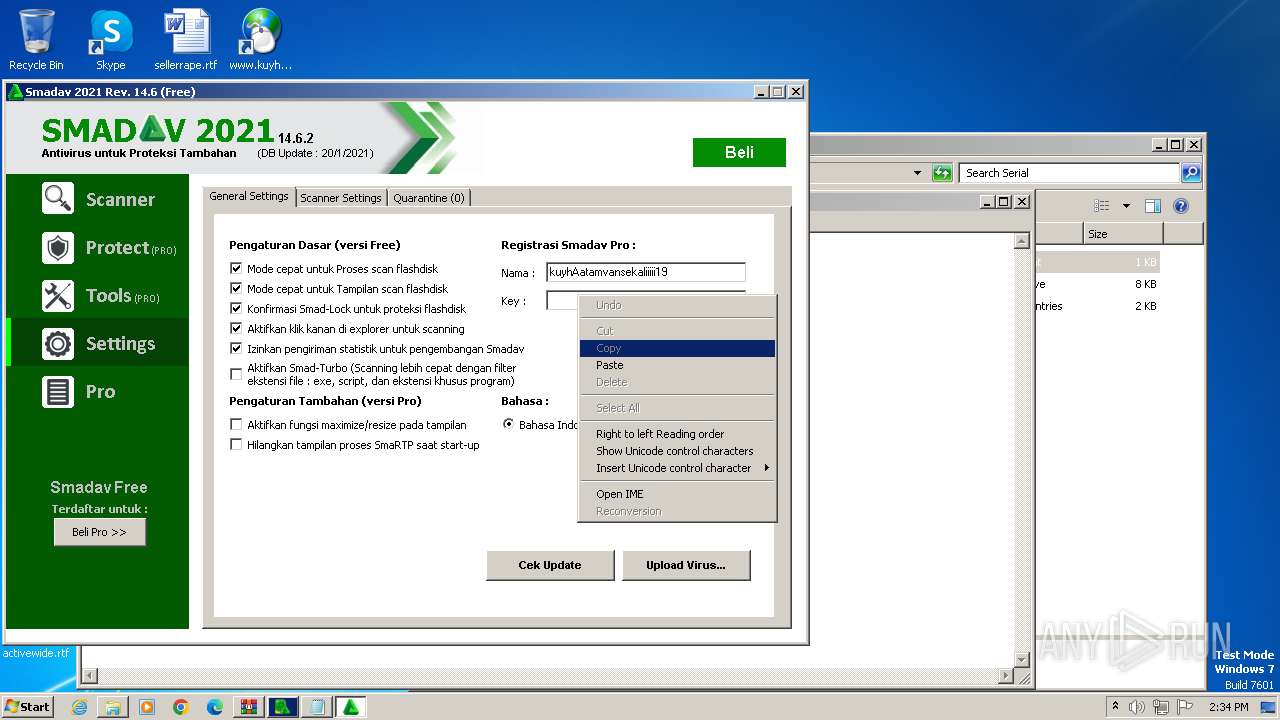Open File Explorer folder taskbar icon

coord(113,707)
